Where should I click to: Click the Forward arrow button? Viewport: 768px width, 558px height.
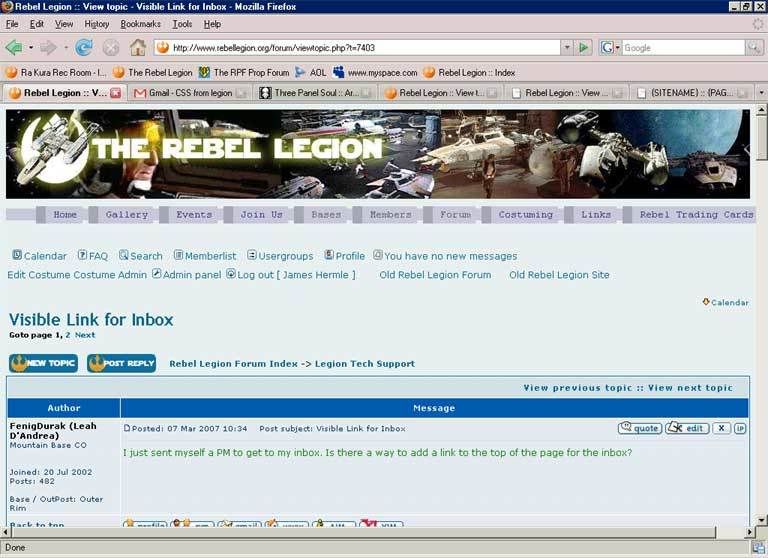tap(48, 48)
